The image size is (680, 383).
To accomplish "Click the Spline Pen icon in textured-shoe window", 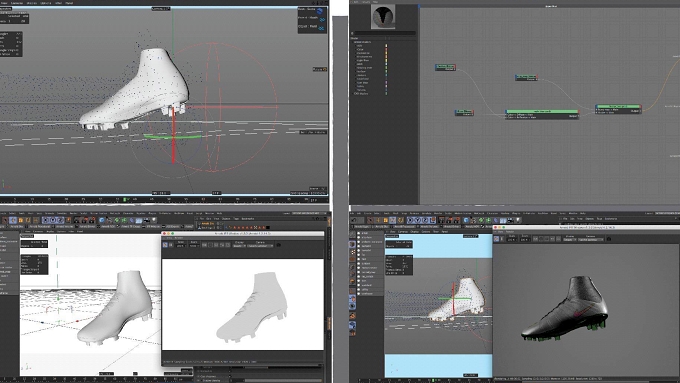I will coord(474,220).
